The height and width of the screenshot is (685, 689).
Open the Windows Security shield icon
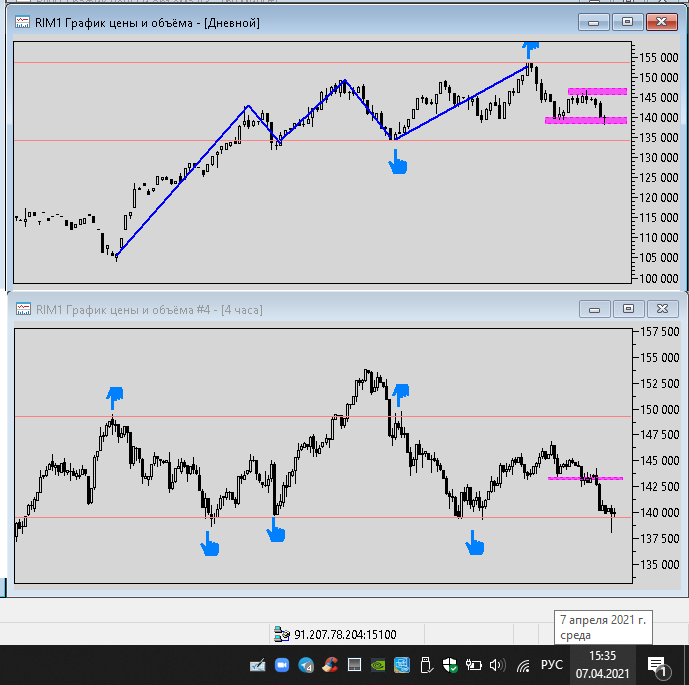click(450, 665)
